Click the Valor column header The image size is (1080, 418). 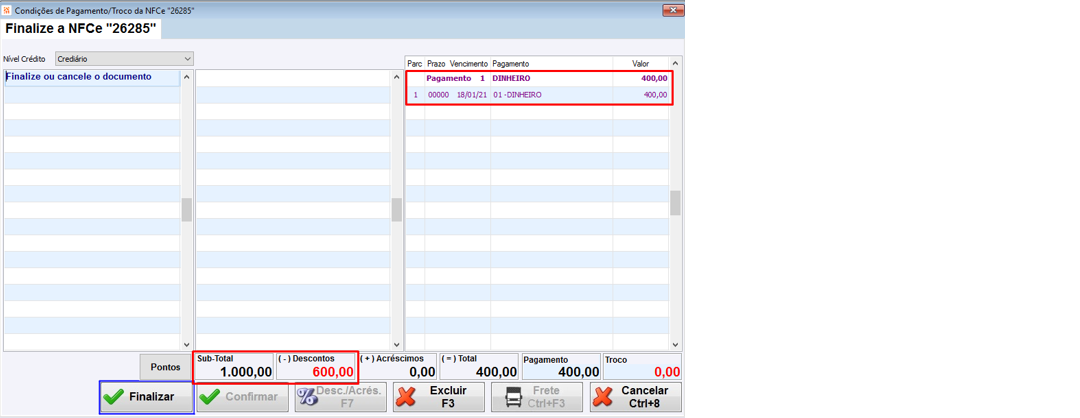click(641, 63)
